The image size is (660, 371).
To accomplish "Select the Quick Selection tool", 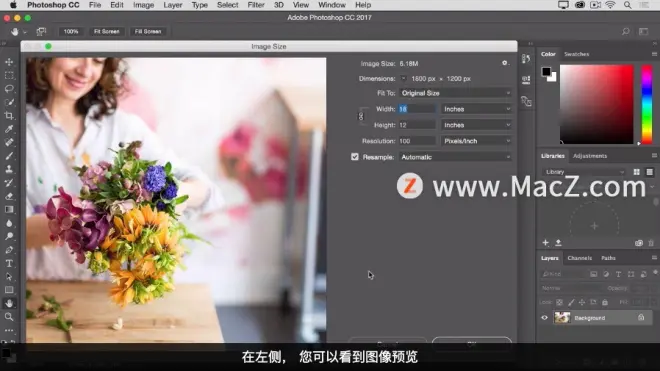I will coord(9,102).
